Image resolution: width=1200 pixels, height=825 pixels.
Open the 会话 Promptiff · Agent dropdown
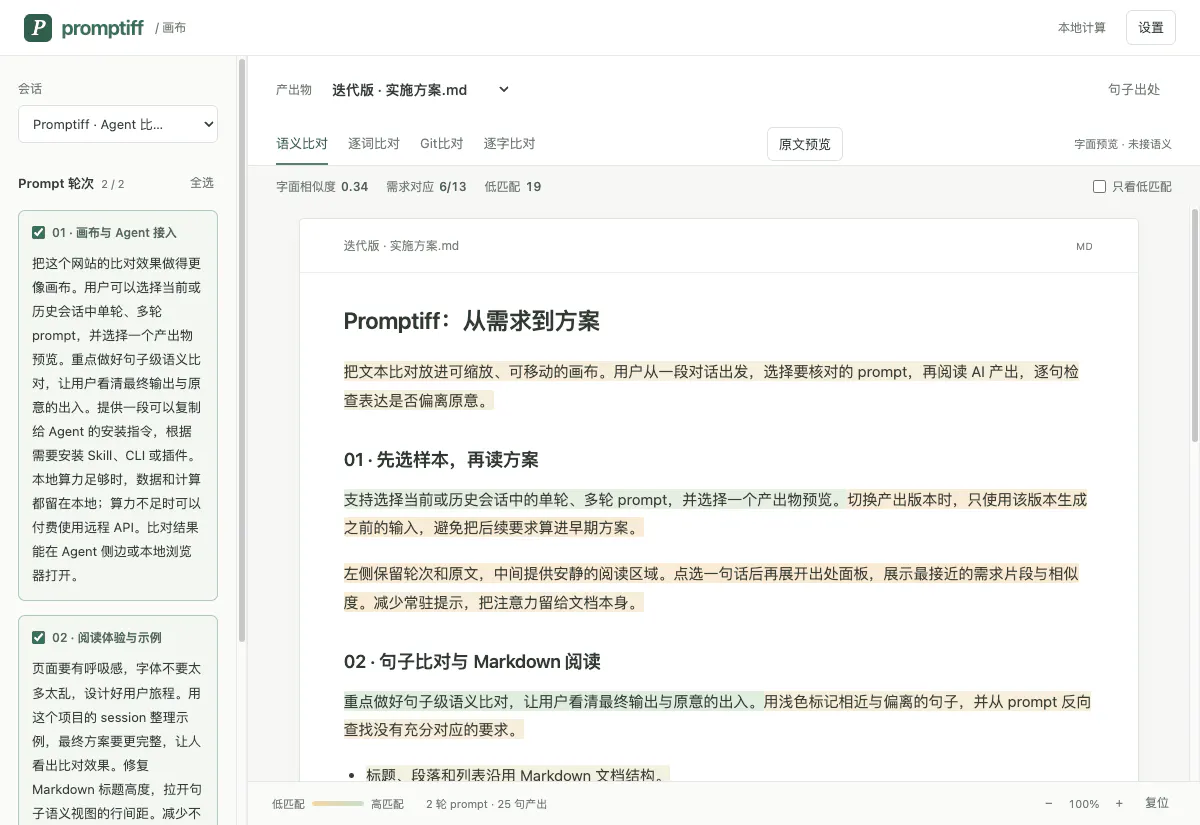118,124
